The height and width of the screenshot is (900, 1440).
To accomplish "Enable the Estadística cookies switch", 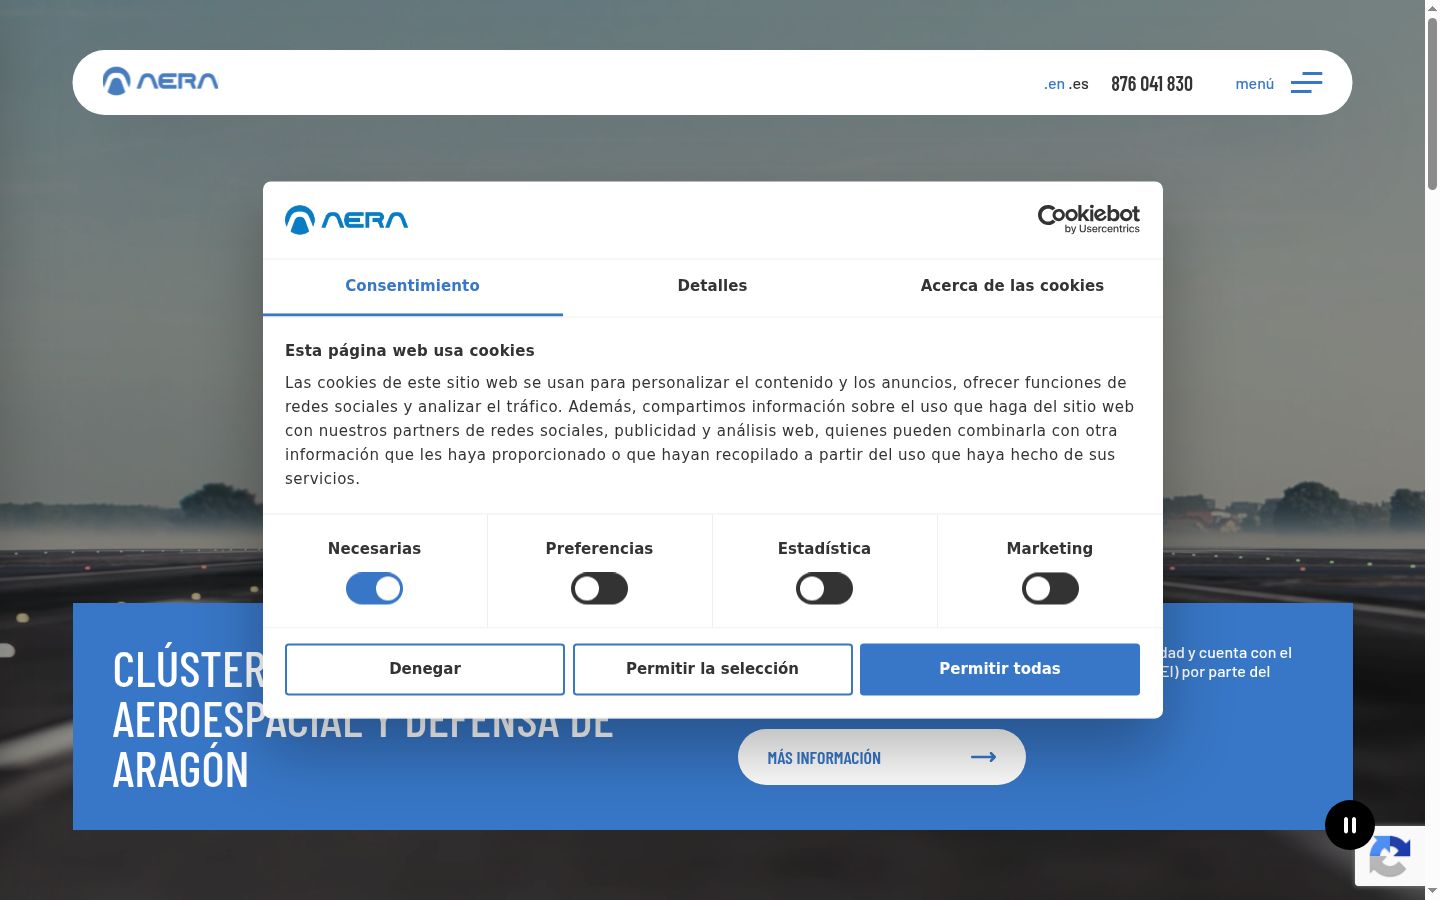I will click(x=824, y=589).
